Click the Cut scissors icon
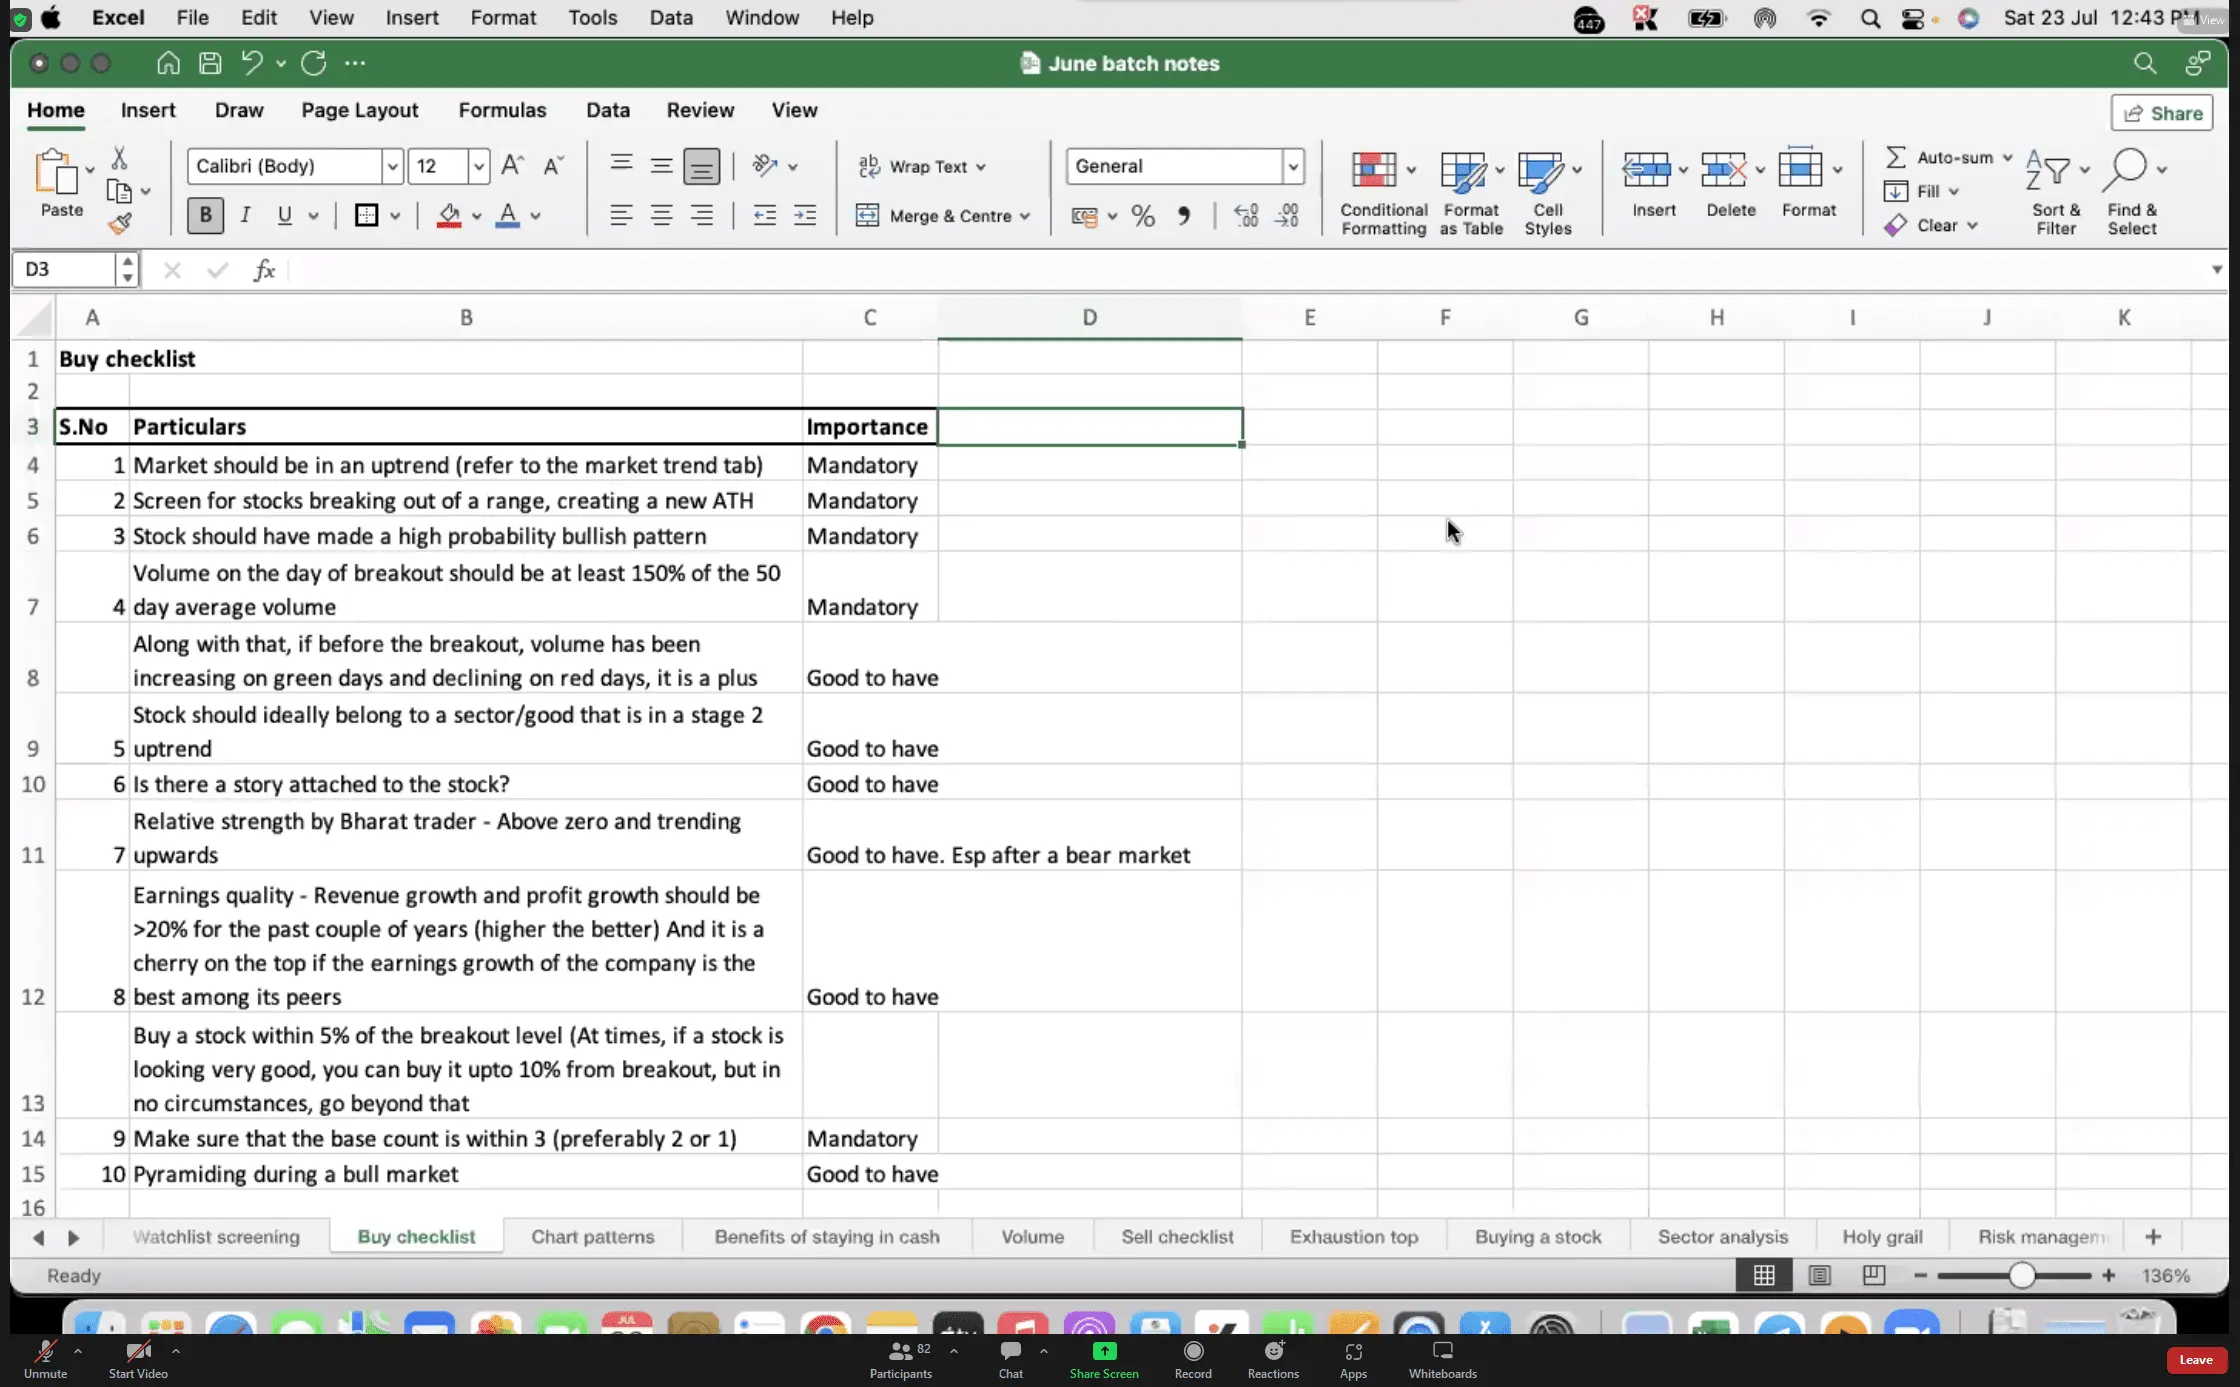This screenshot has width=2240, height=1387. [119, 158]
